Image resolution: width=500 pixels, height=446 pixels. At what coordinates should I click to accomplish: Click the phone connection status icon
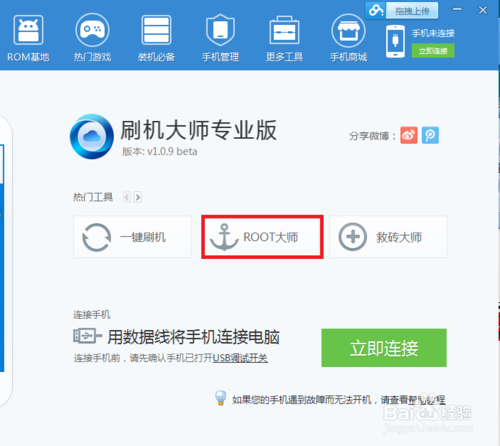click(x=395, y=41)
